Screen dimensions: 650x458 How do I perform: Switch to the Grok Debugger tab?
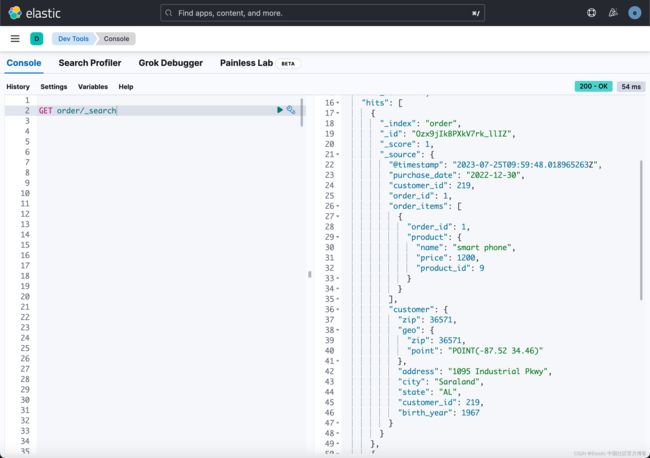pyautogui.click(x=171, y=63)
